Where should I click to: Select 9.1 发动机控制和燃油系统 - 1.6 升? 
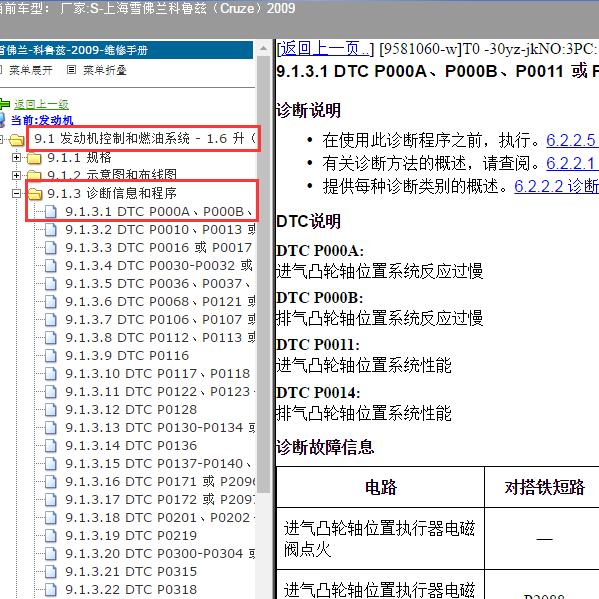144,139
